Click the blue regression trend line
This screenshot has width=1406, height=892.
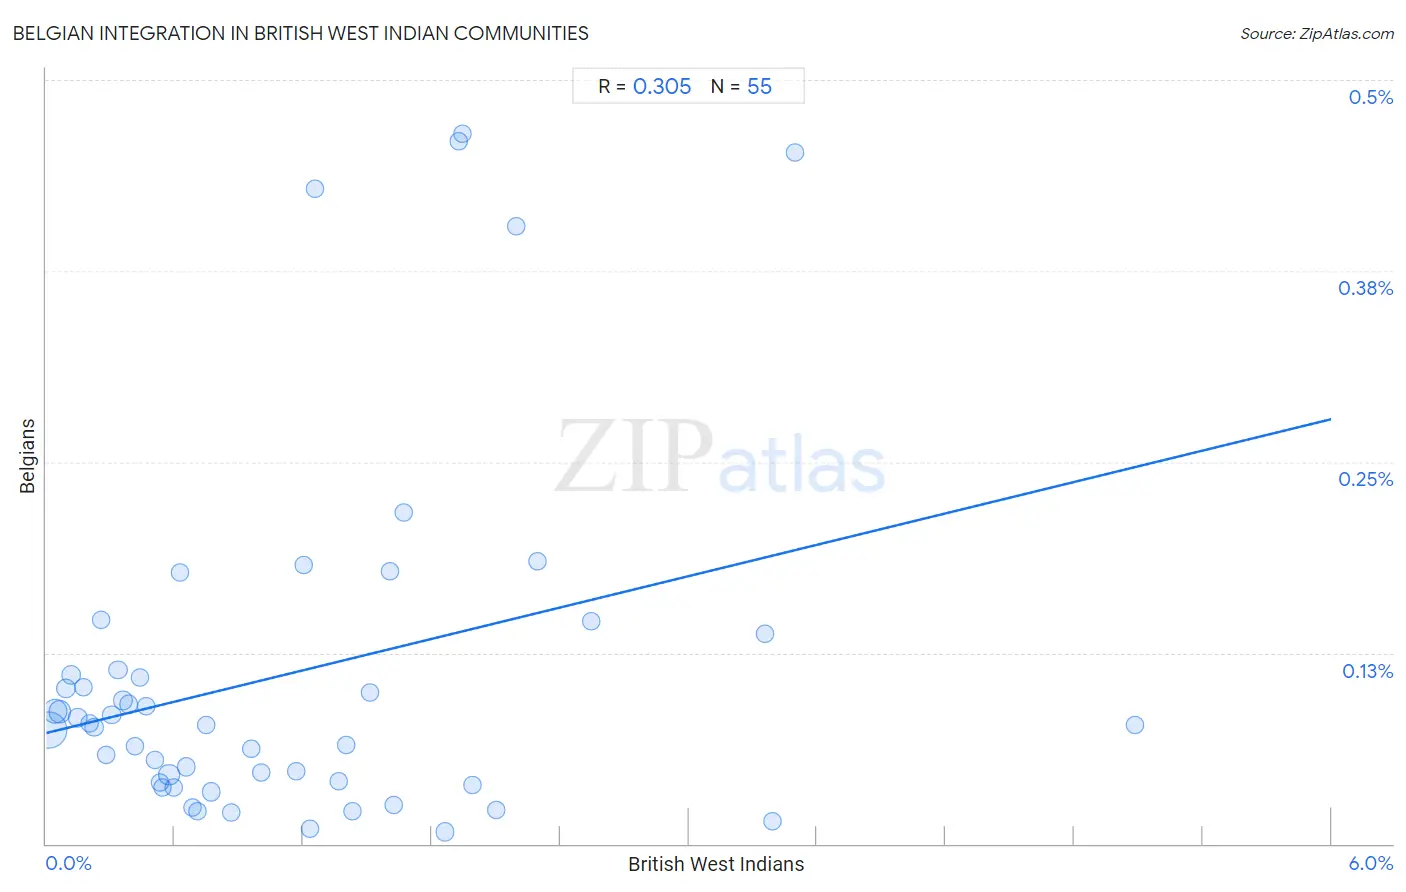[x=688, y=576]
